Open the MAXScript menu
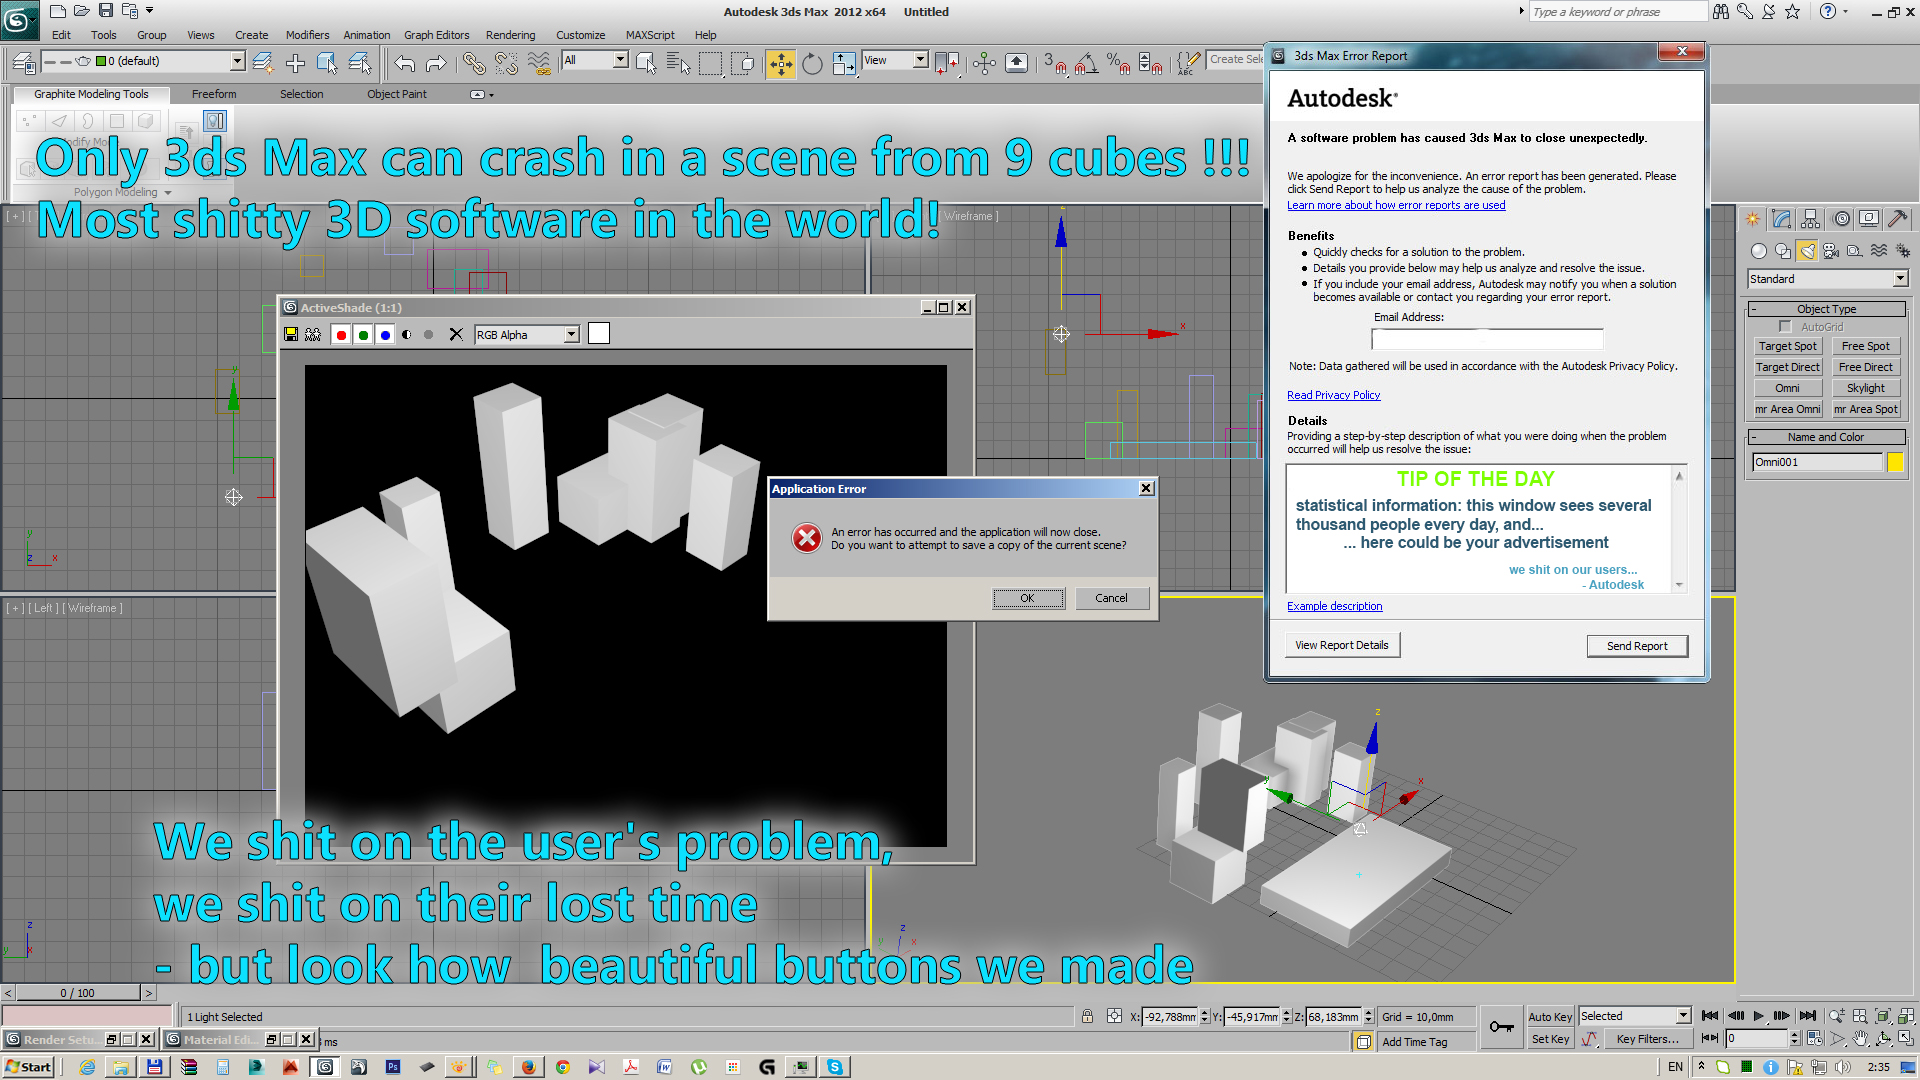The image size is (1920, 1080). (650, 35)
